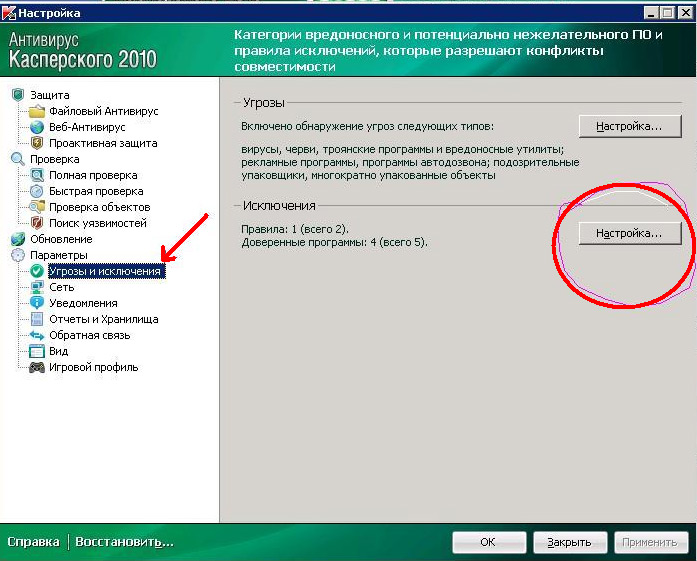Screen dimensions: 697x561
Task: Click the Уведомления info icon
Action: [37, 303]
